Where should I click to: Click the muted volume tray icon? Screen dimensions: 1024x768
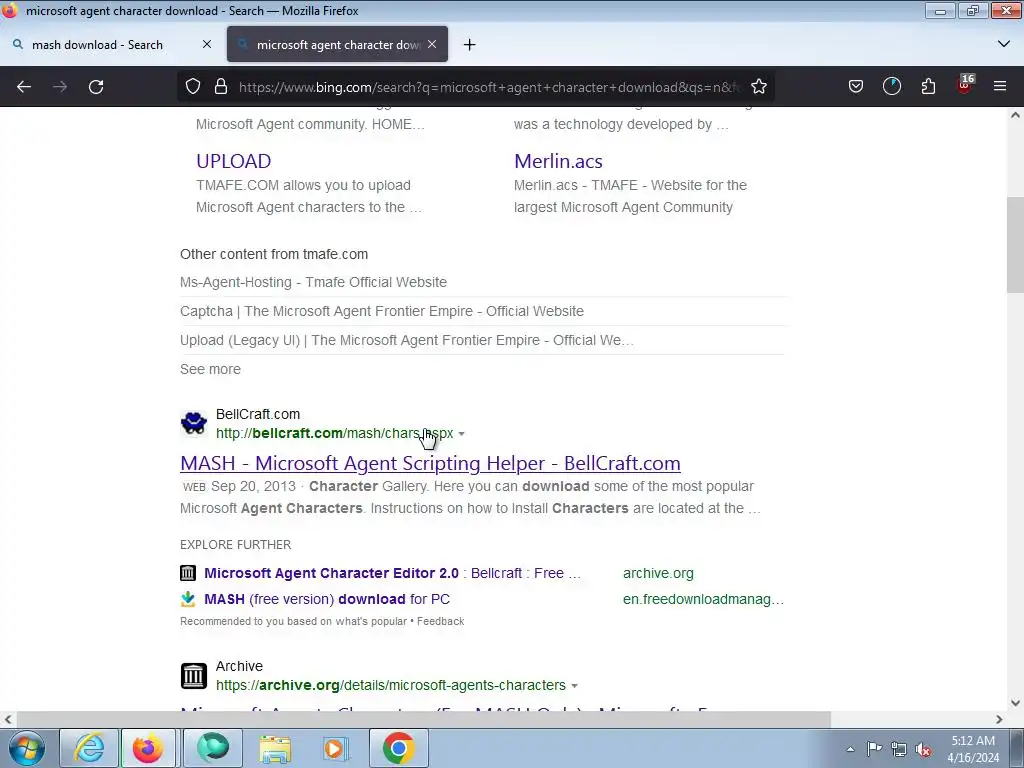click(x=923, y=749)
